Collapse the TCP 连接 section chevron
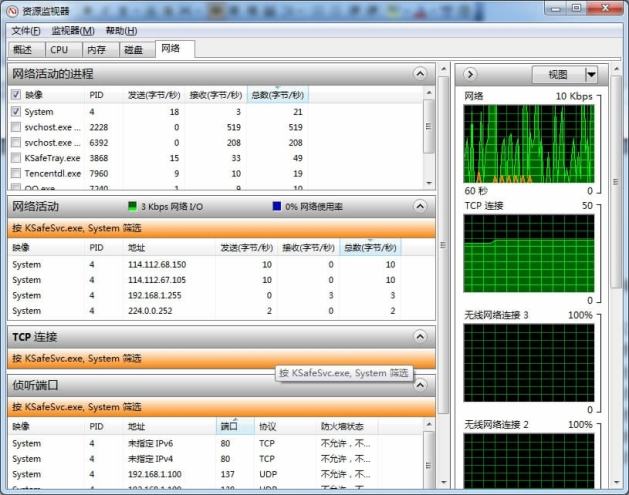The width and height of the screenshot is (629, 495). tap(420, 336)
